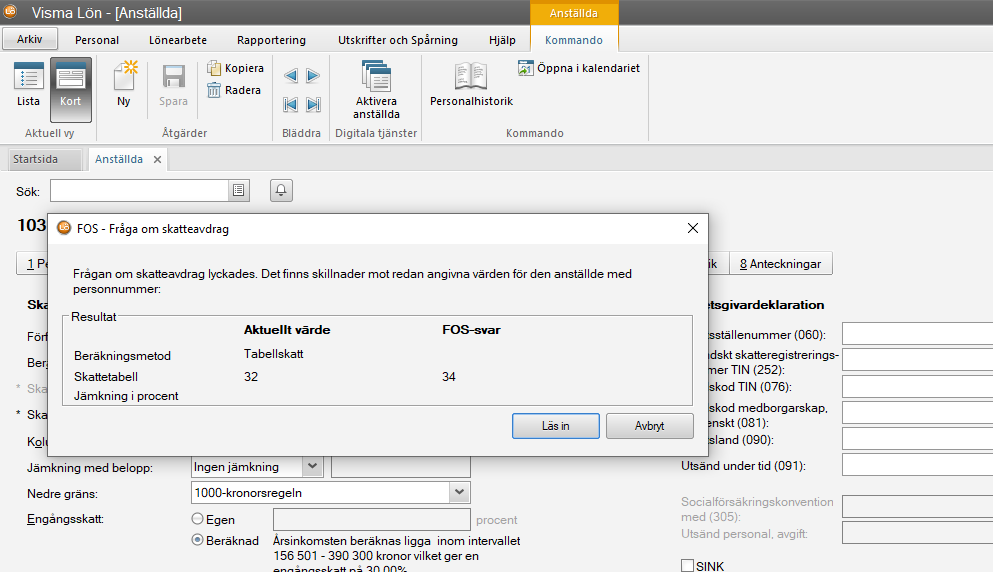Click the Jämkning i procent label
This screenshot has width=993, height=572.
pyautogui.click(x=126, y=396)
